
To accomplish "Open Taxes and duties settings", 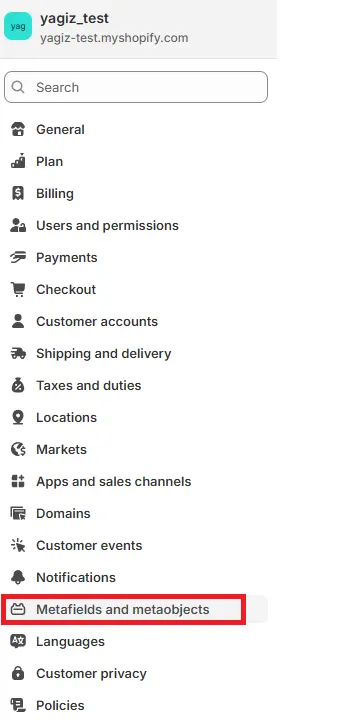I will [x=136, y=385].
